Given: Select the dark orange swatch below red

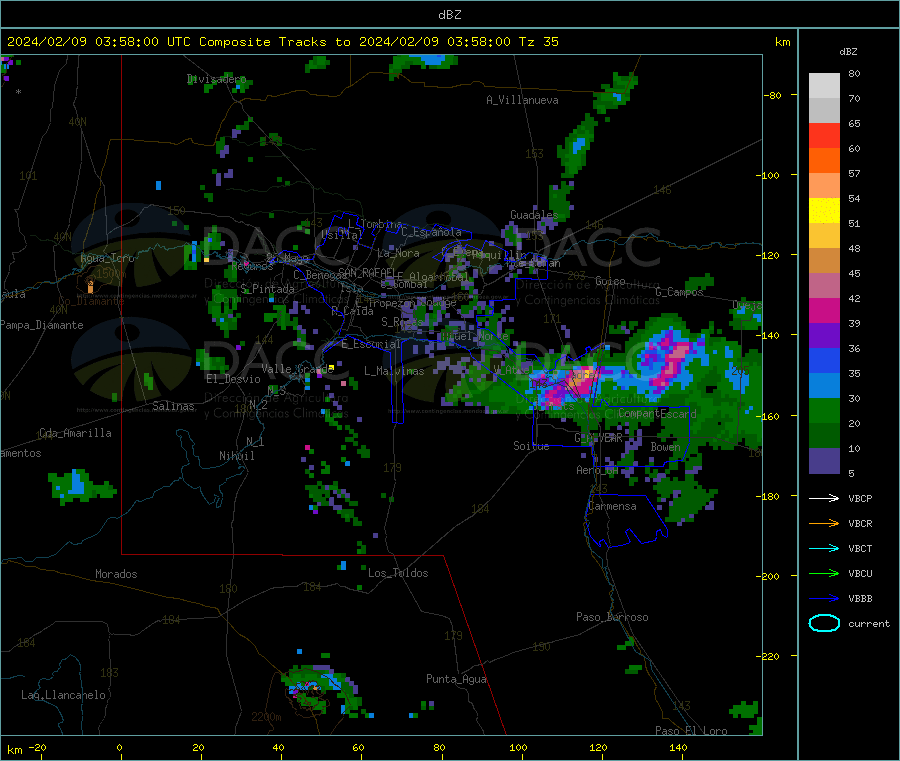Looking at the screenshot, I should [824, 161].
